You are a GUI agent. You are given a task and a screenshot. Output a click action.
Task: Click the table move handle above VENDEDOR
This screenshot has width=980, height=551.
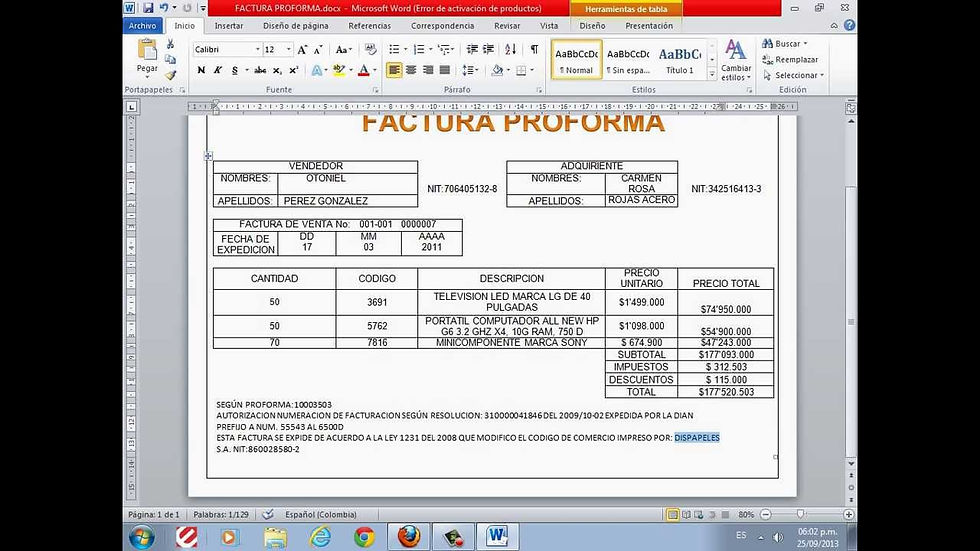click(x=208, y=156)
